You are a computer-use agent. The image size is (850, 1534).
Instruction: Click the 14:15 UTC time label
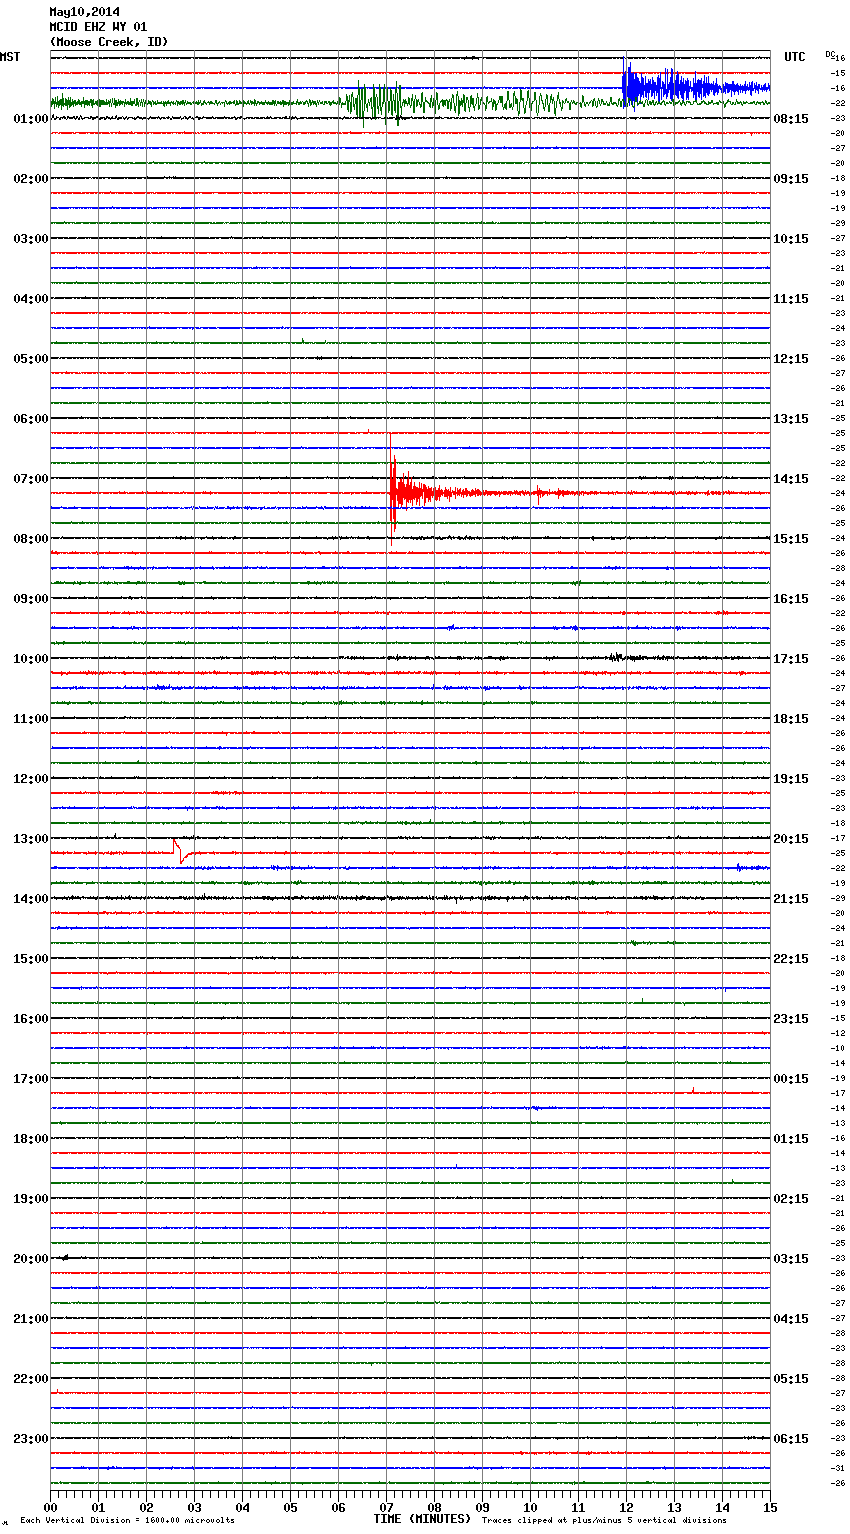[791, 479]
